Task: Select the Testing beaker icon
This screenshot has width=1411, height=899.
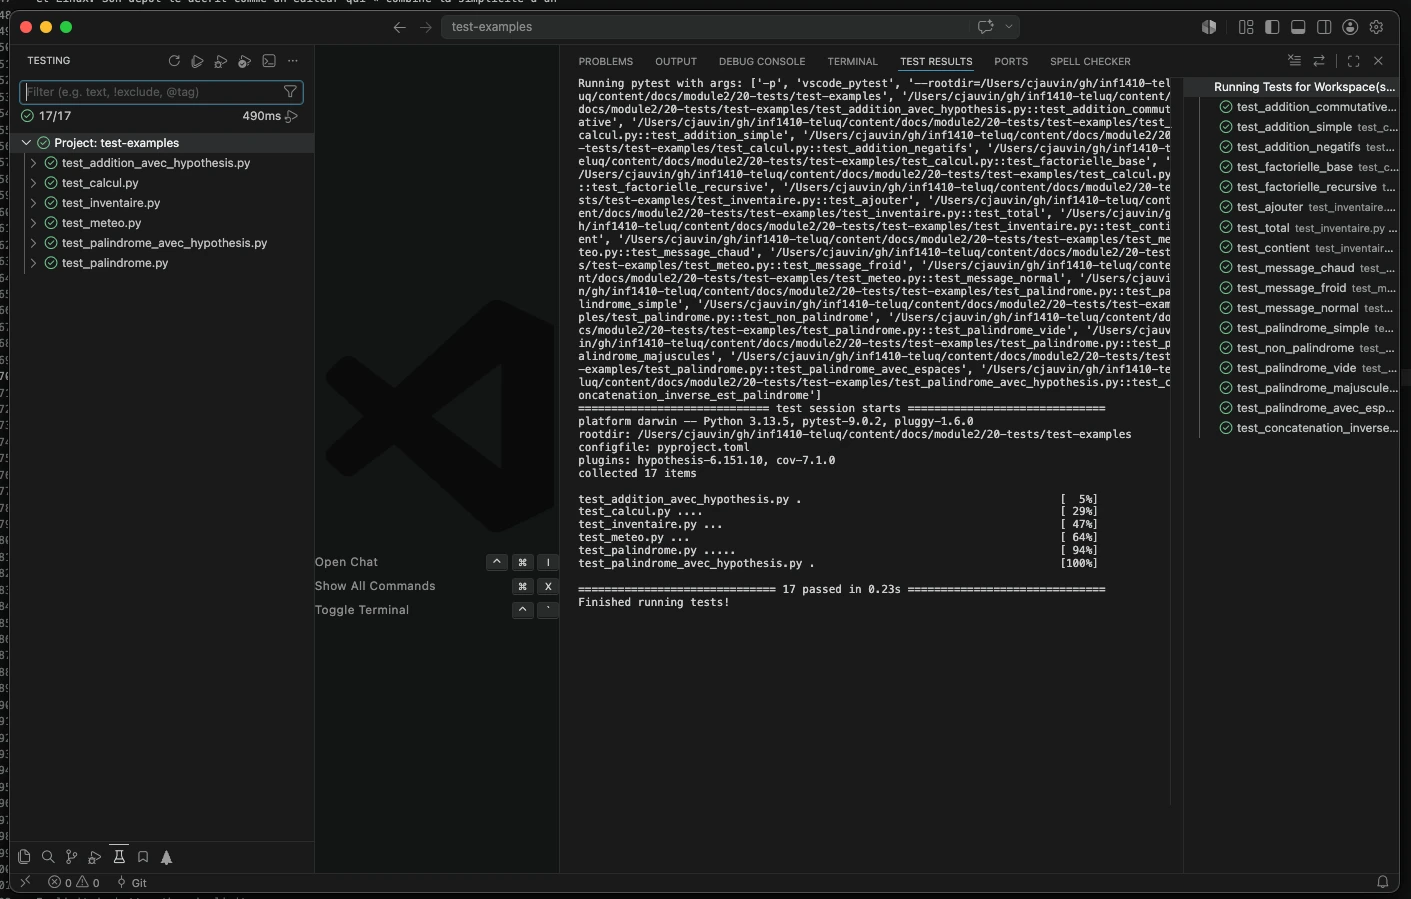Action: coord(119,857)
